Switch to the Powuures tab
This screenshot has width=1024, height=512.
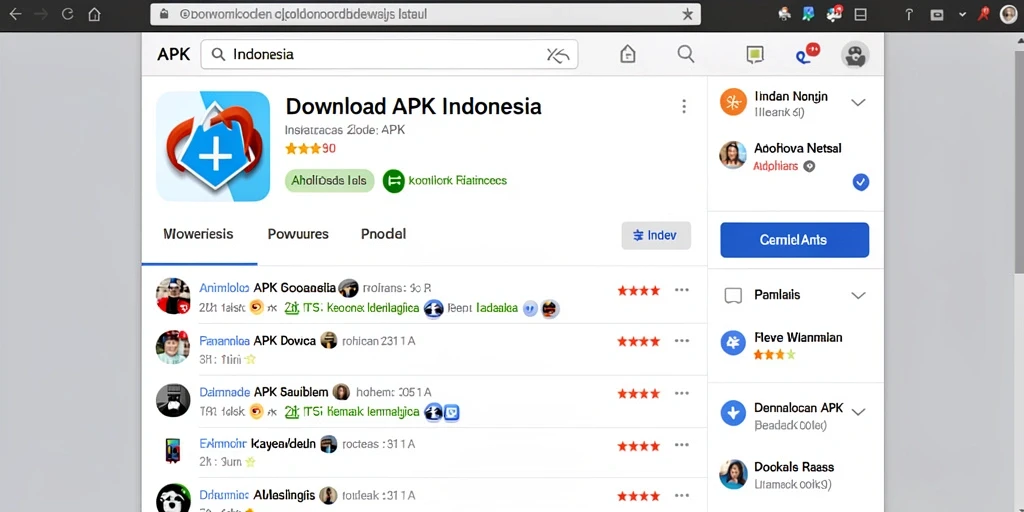(298, 234)
